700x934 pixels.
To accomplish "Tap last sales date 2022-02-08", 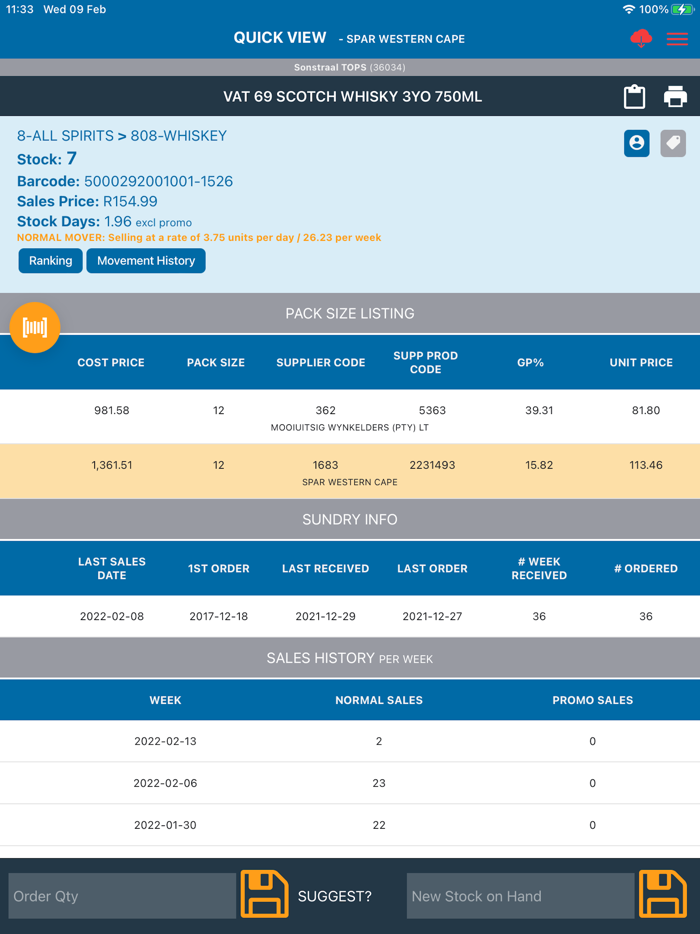I will 111,617.
